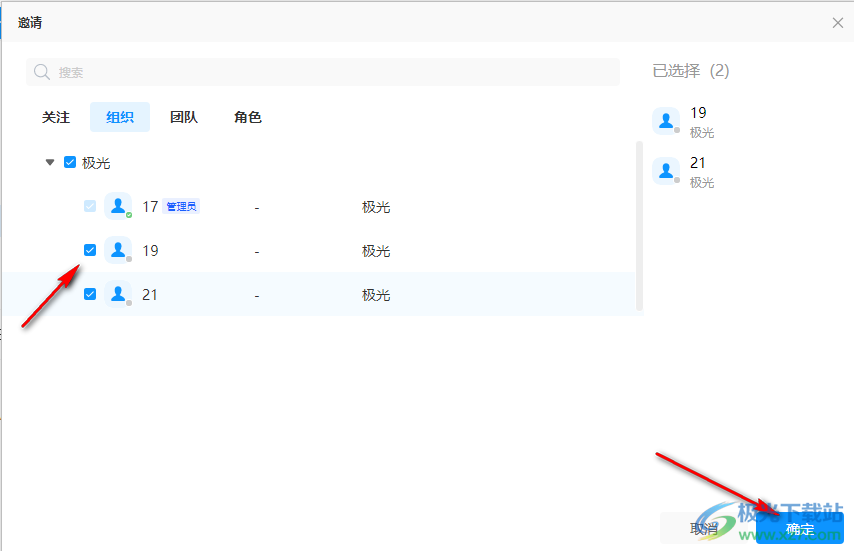The height and width of the screenshot is (551, 854).
Task: Click the 取消 button
Action: pos(704,528)
